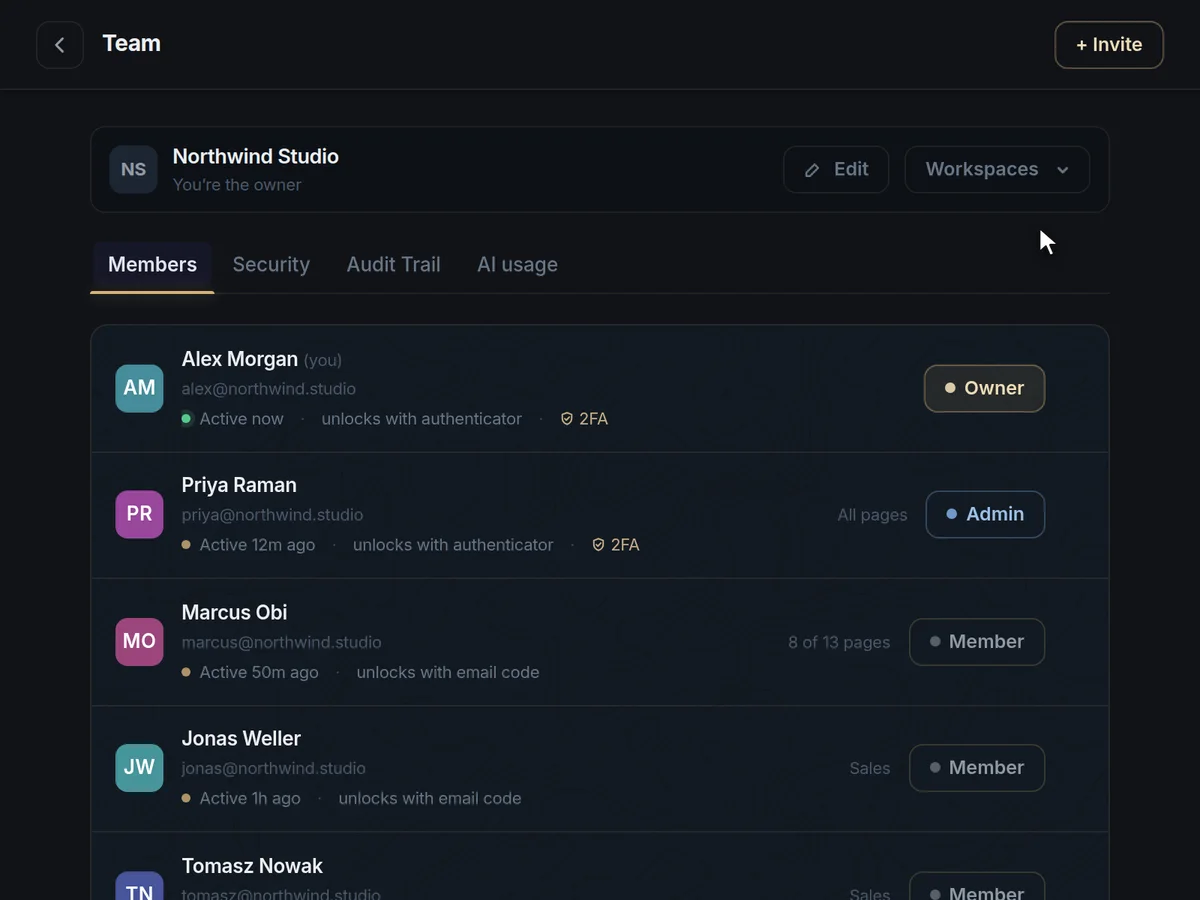Screen dimensions: 1200x900
Task: Click the Northwind Studio team name
Action: point(256,156)
